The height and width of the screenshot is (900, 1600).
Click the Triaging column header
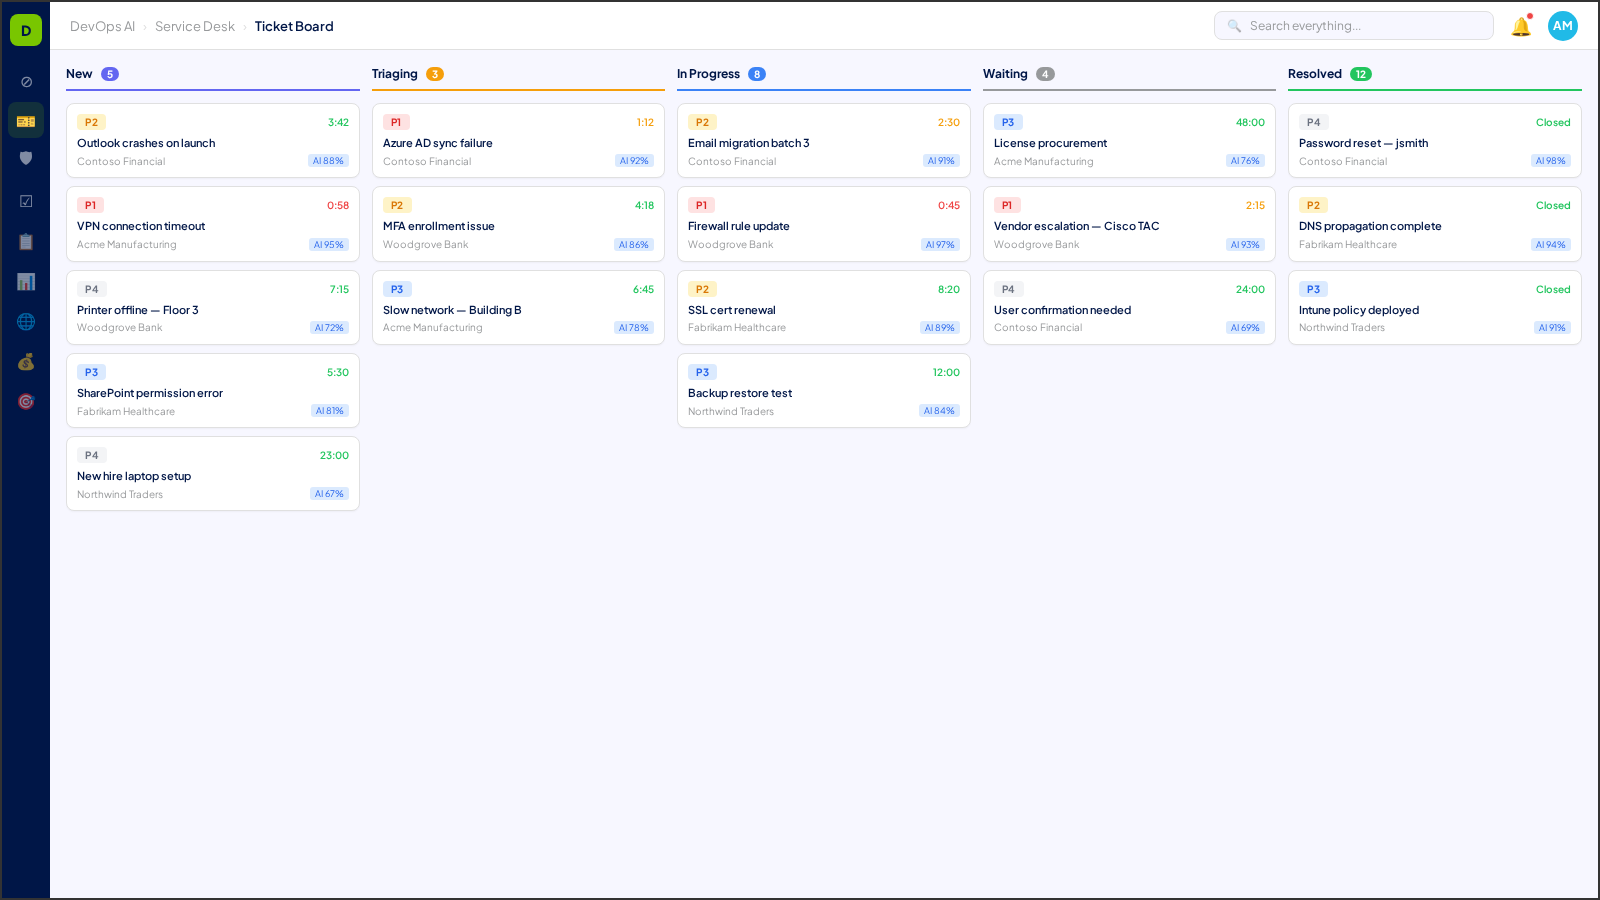397,73
